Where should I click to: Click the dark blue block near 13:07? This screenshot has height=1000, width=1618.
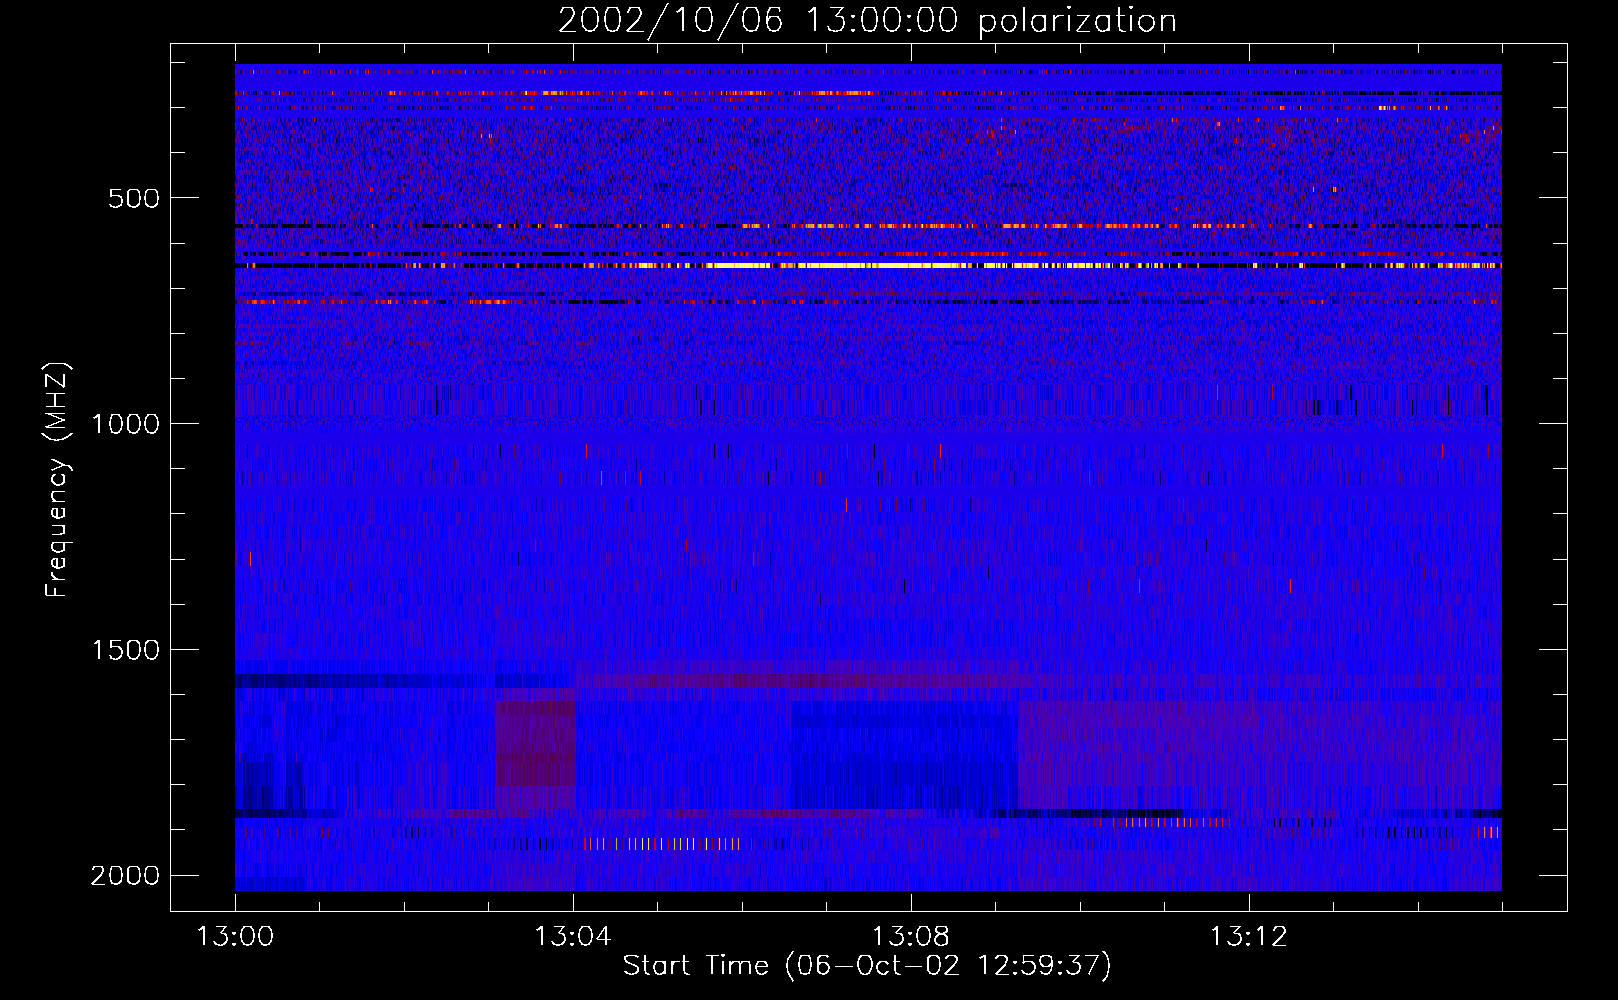[905, 755]
